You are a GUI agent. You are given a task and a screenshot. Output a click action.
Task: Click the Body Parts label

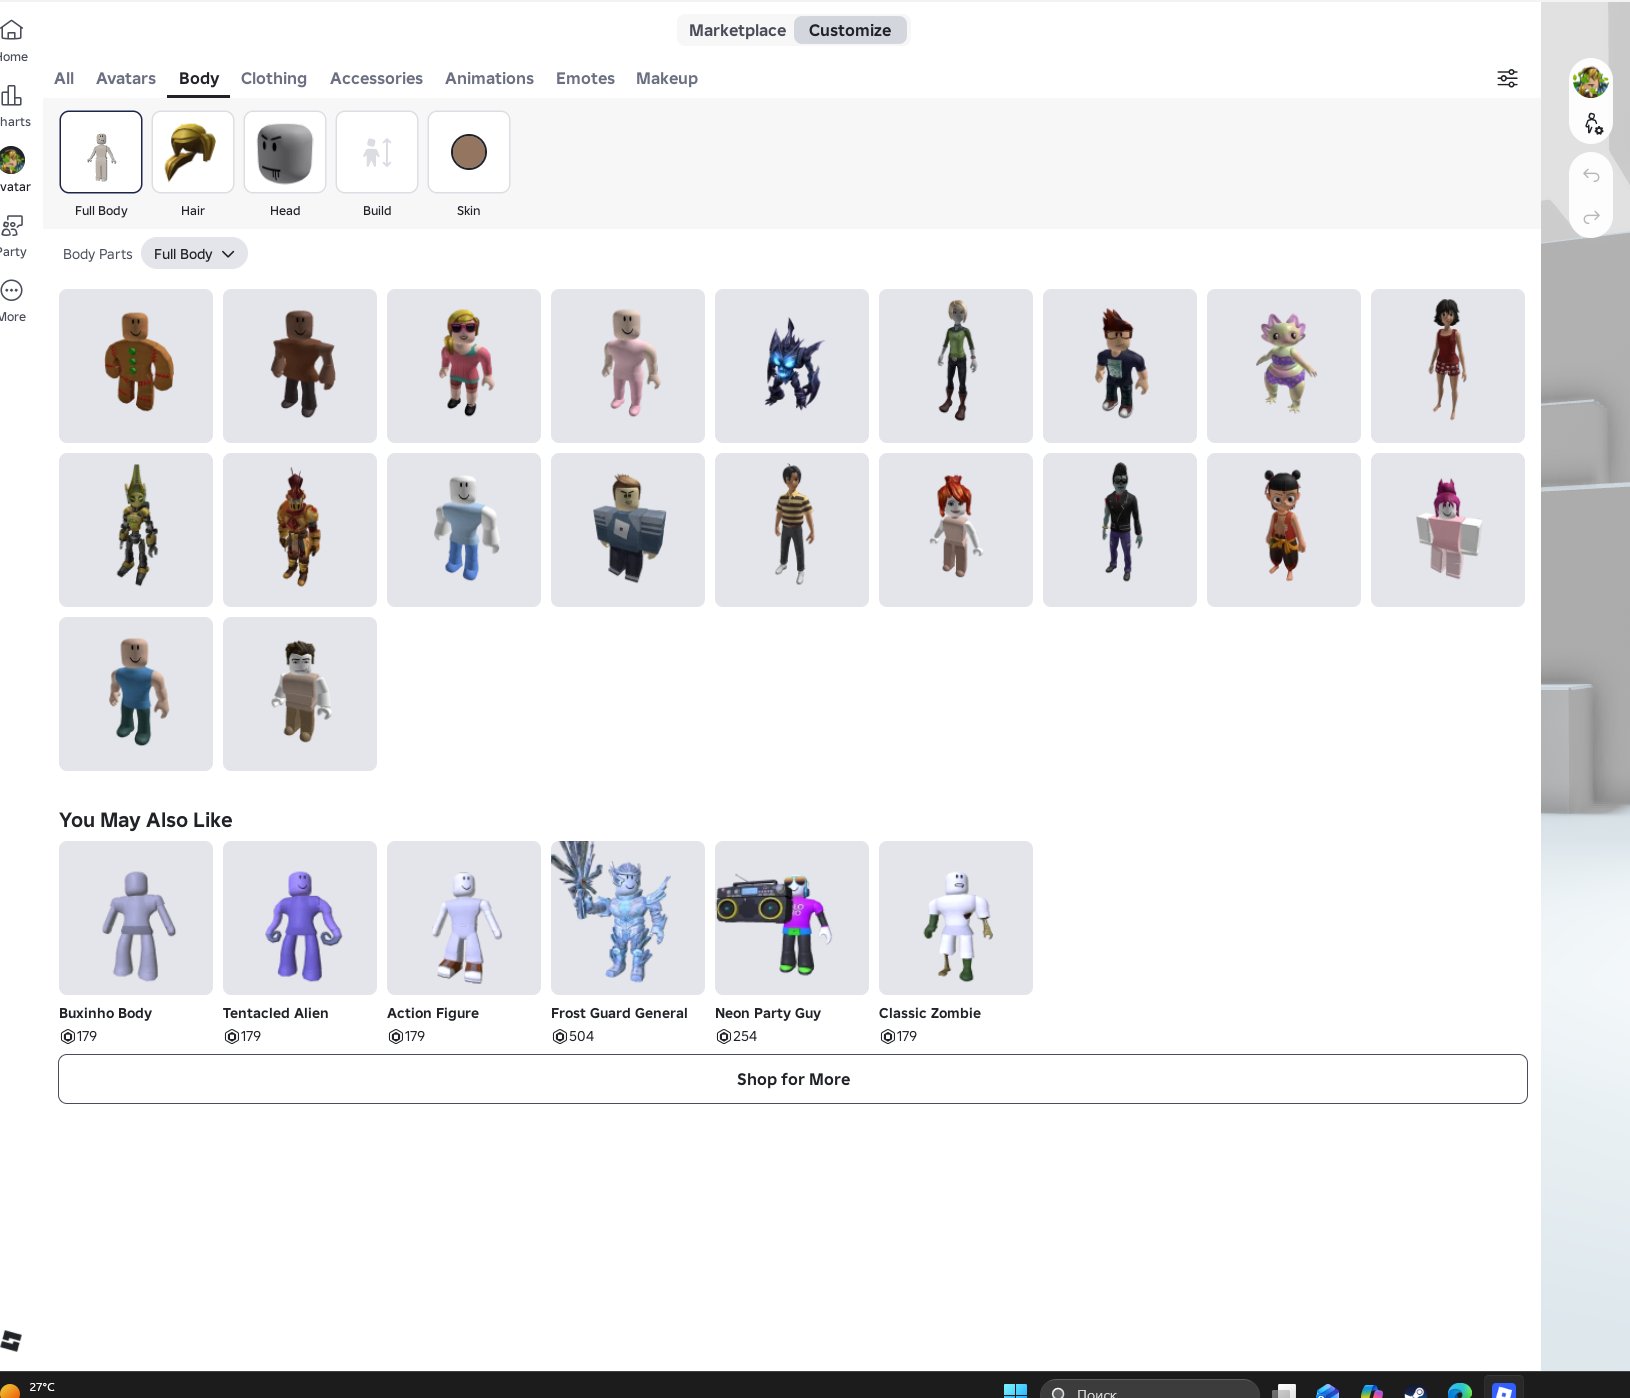pyautogui.click(x=97, y=254)
